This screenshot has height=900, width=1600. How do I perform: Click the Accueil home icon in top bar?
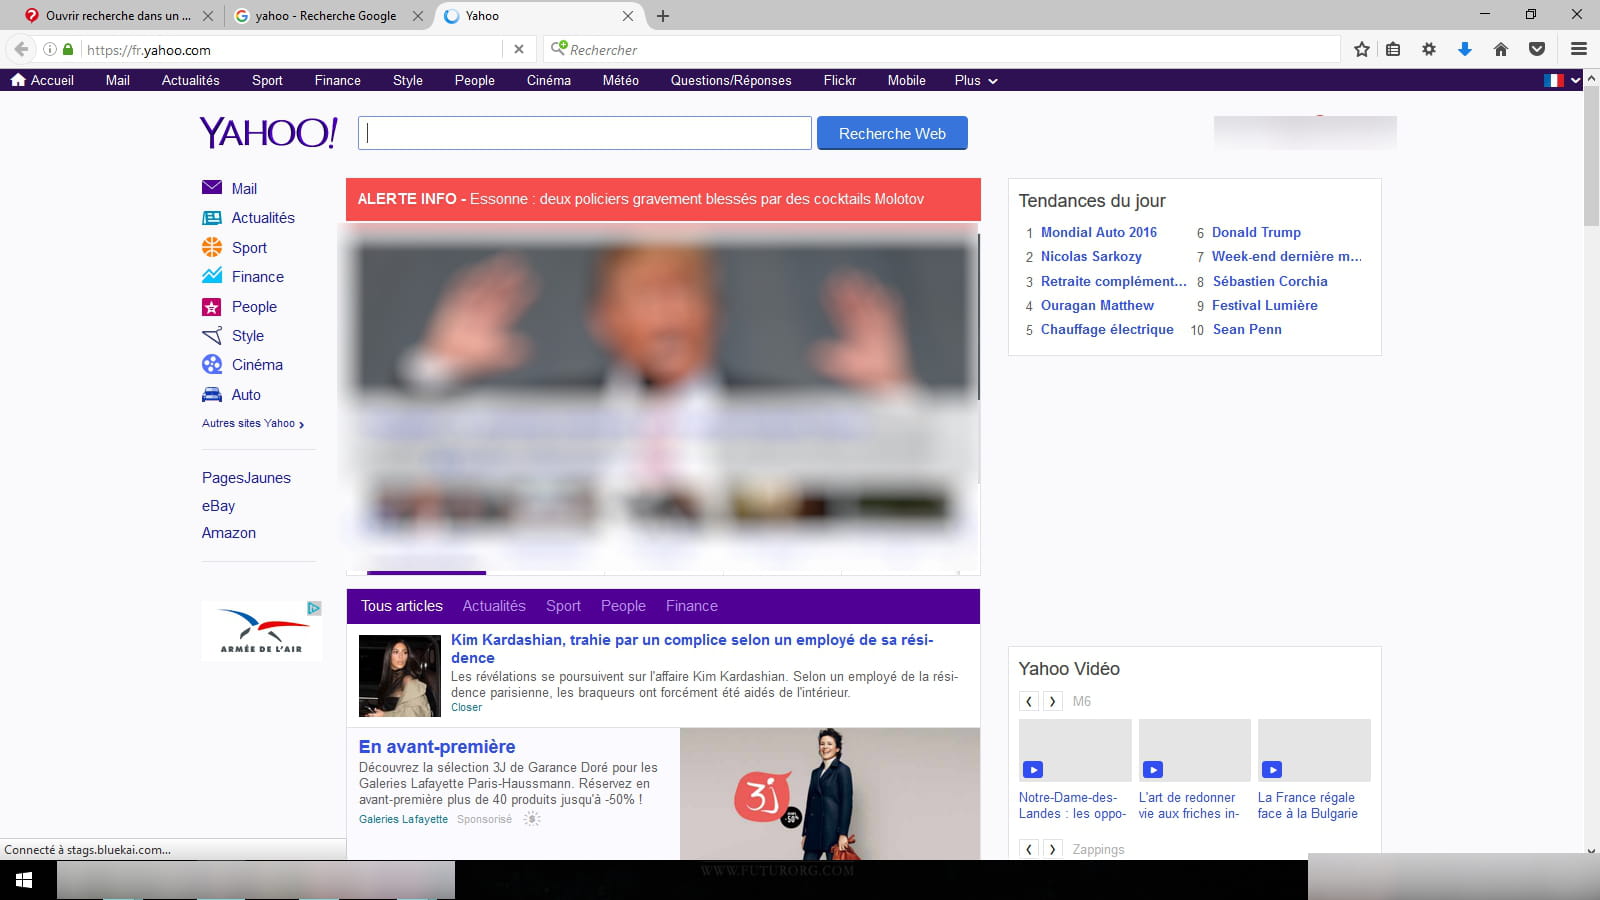pyautogui.click(x=18, y=80)
